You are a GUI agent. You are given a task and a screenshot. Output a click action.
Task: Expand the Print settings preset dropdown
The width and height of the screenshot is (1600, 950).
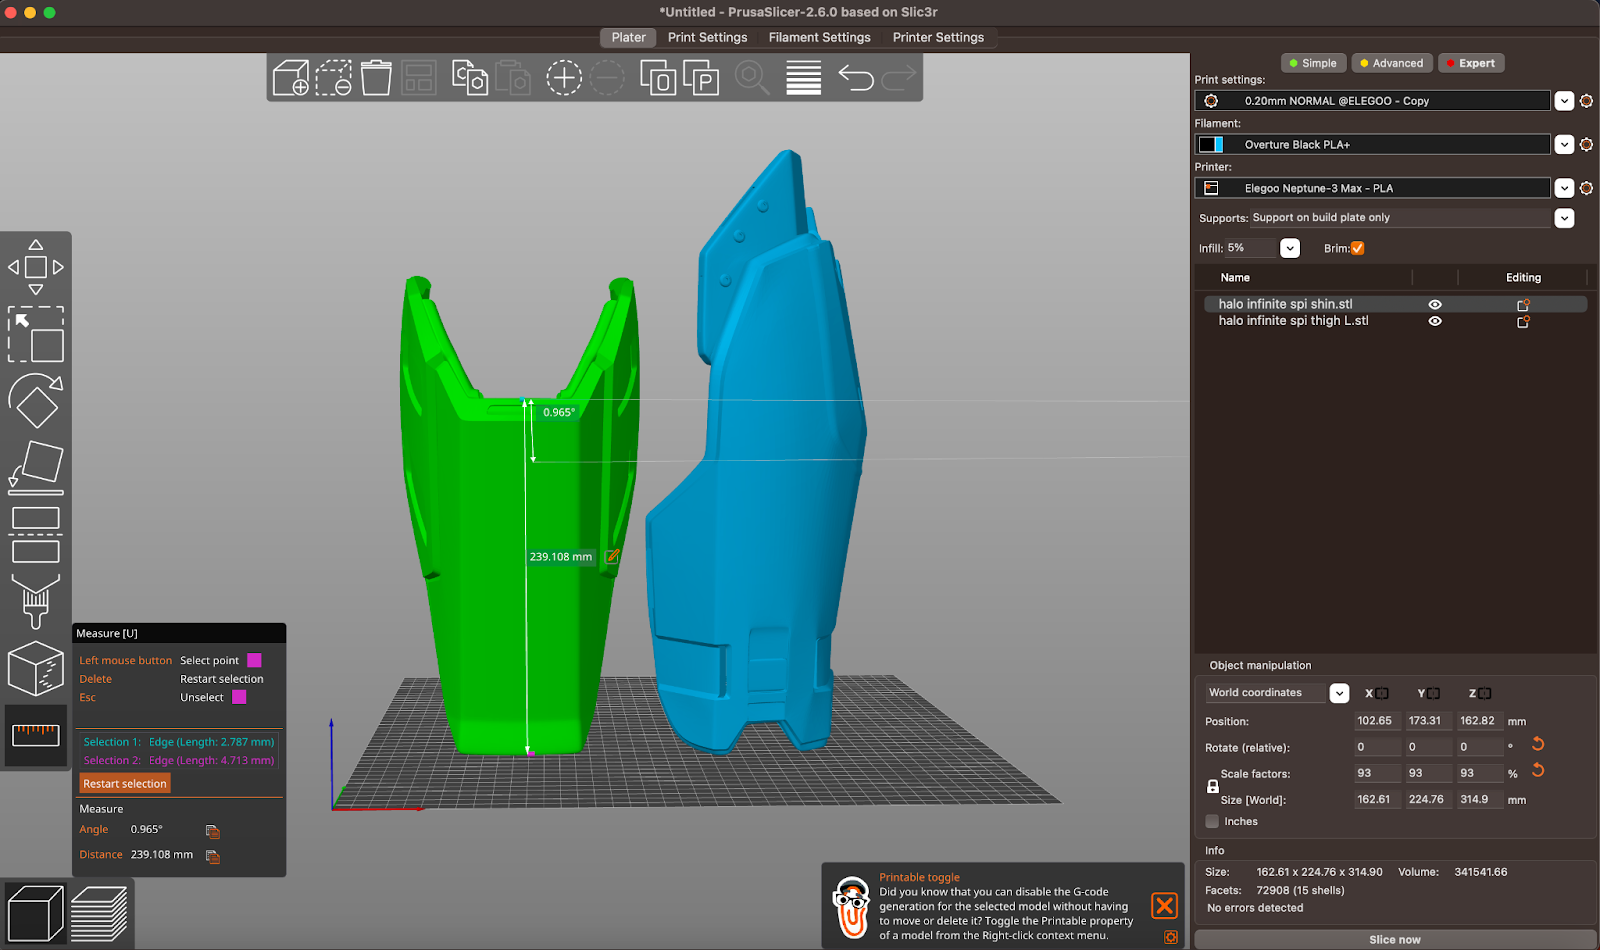[x=1564, y=101]
